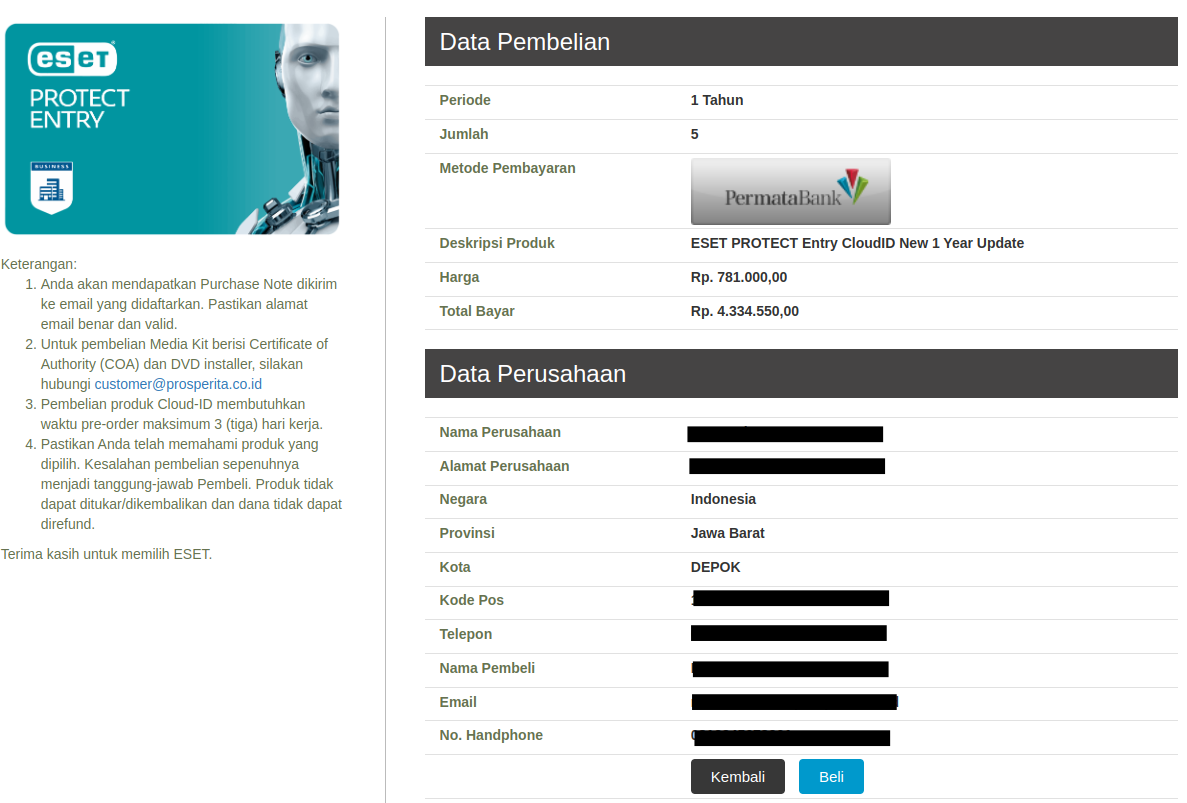Click the Kota value 'DEPOK'
The height and width of the screenshot is (803, 1187).
tap(715, 567)
